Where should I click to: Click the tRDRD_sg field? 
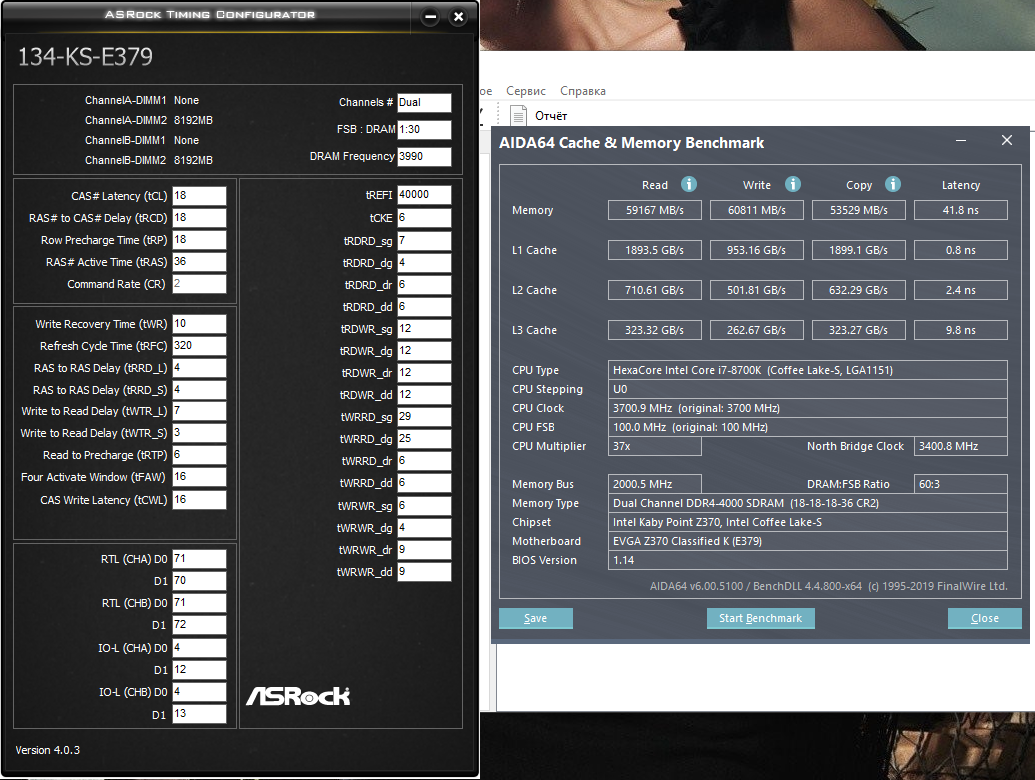pyautogui.click(x=424, y=241)
